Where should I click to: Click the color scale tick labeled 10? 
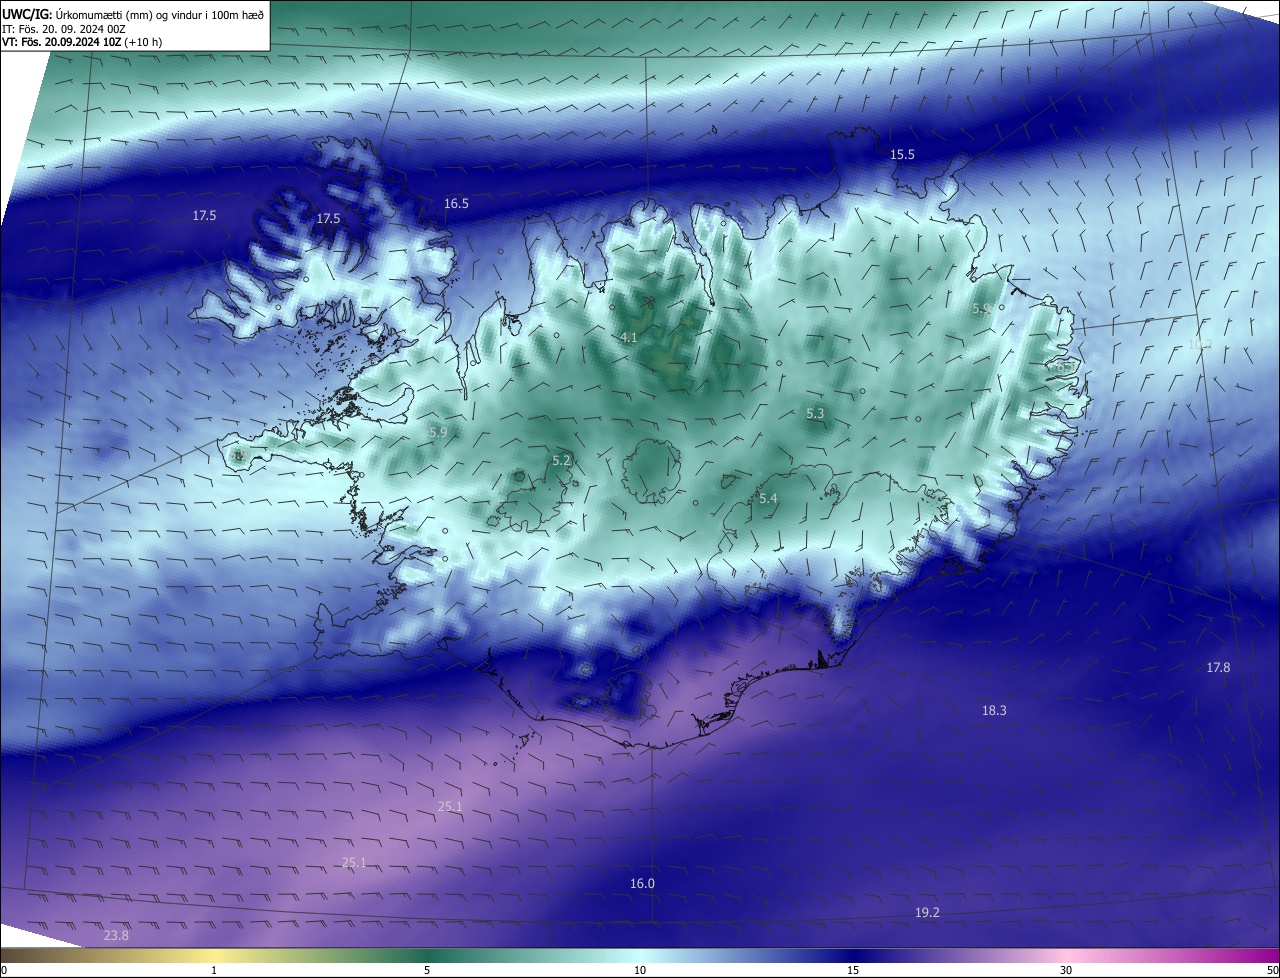click(640, 970)
